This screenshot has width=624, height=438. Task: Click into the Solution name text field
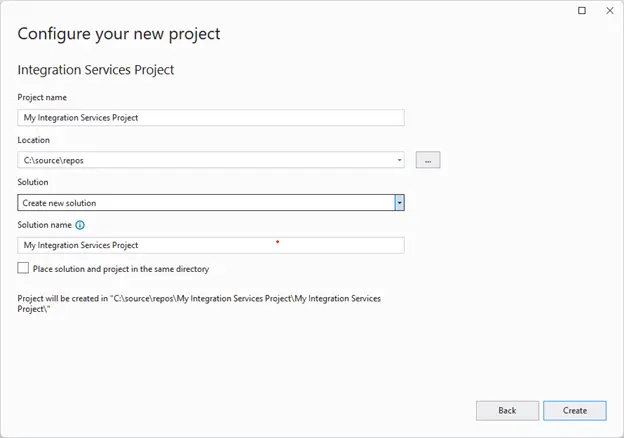point(210,245)
